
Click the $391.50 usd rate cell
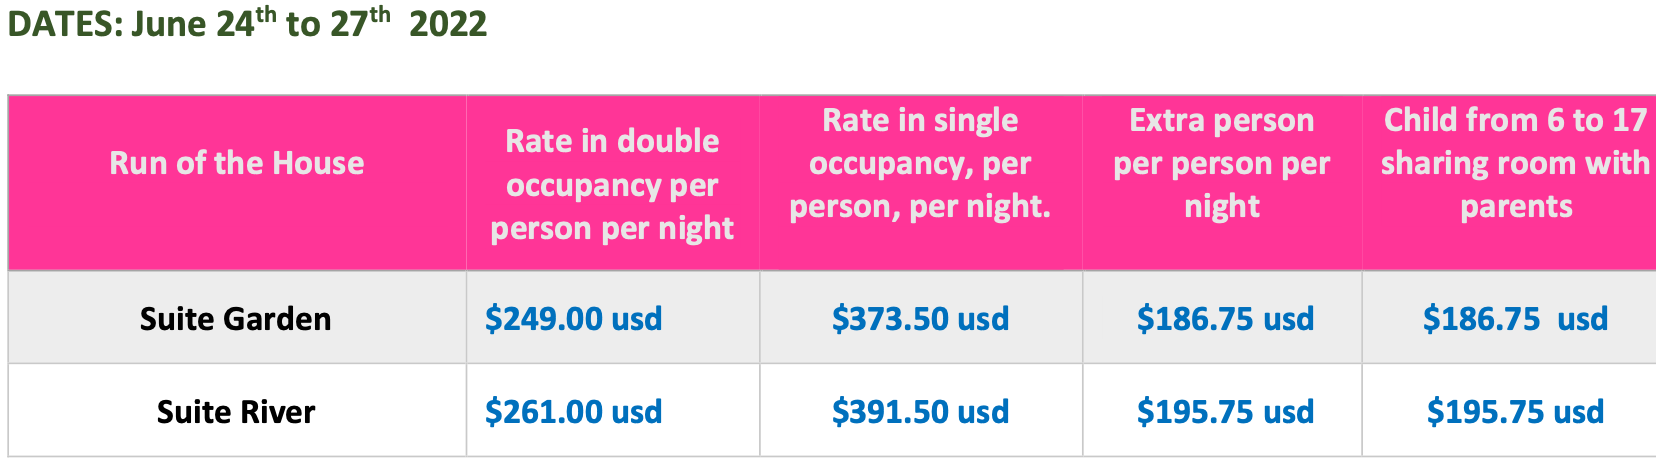pos(920,412)
